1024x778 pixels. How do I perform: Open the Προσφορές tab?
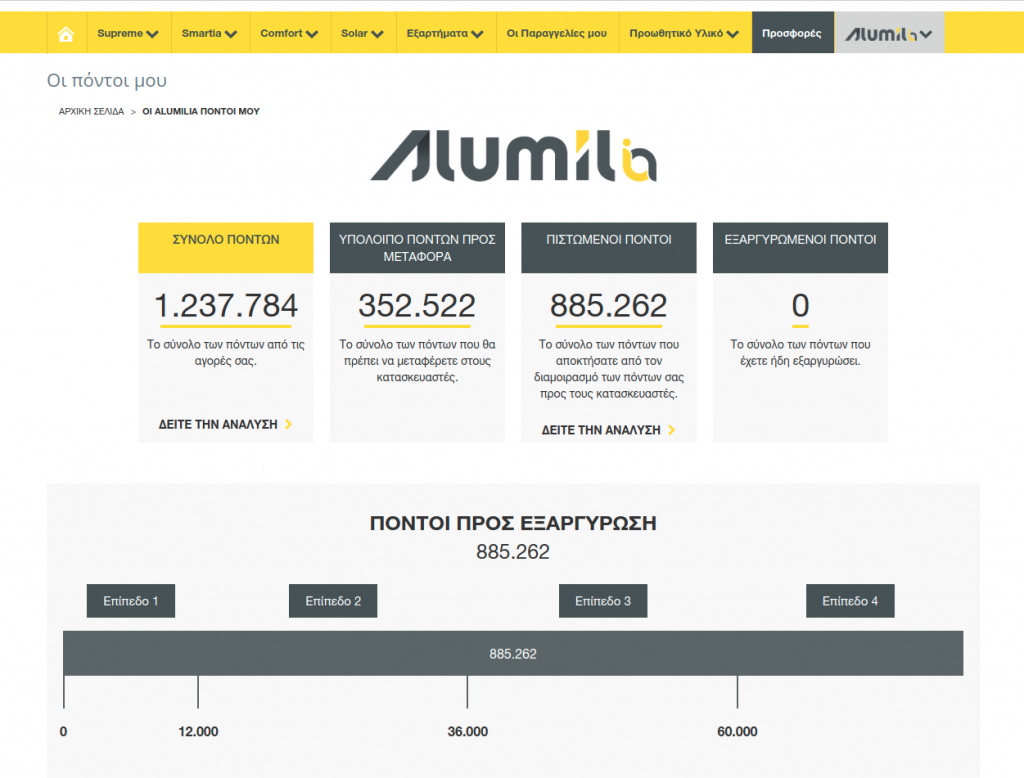(x=791, y=34)
